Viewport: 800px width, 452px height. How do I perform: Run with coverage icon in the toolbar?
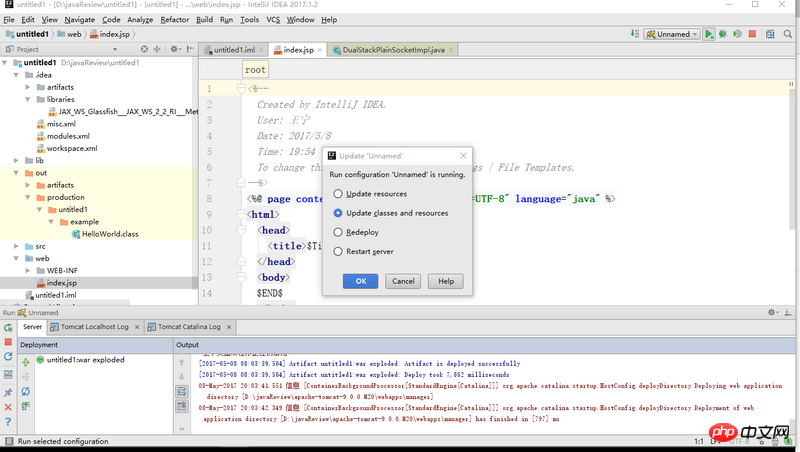pyautogui.click(x=737, y=34)
